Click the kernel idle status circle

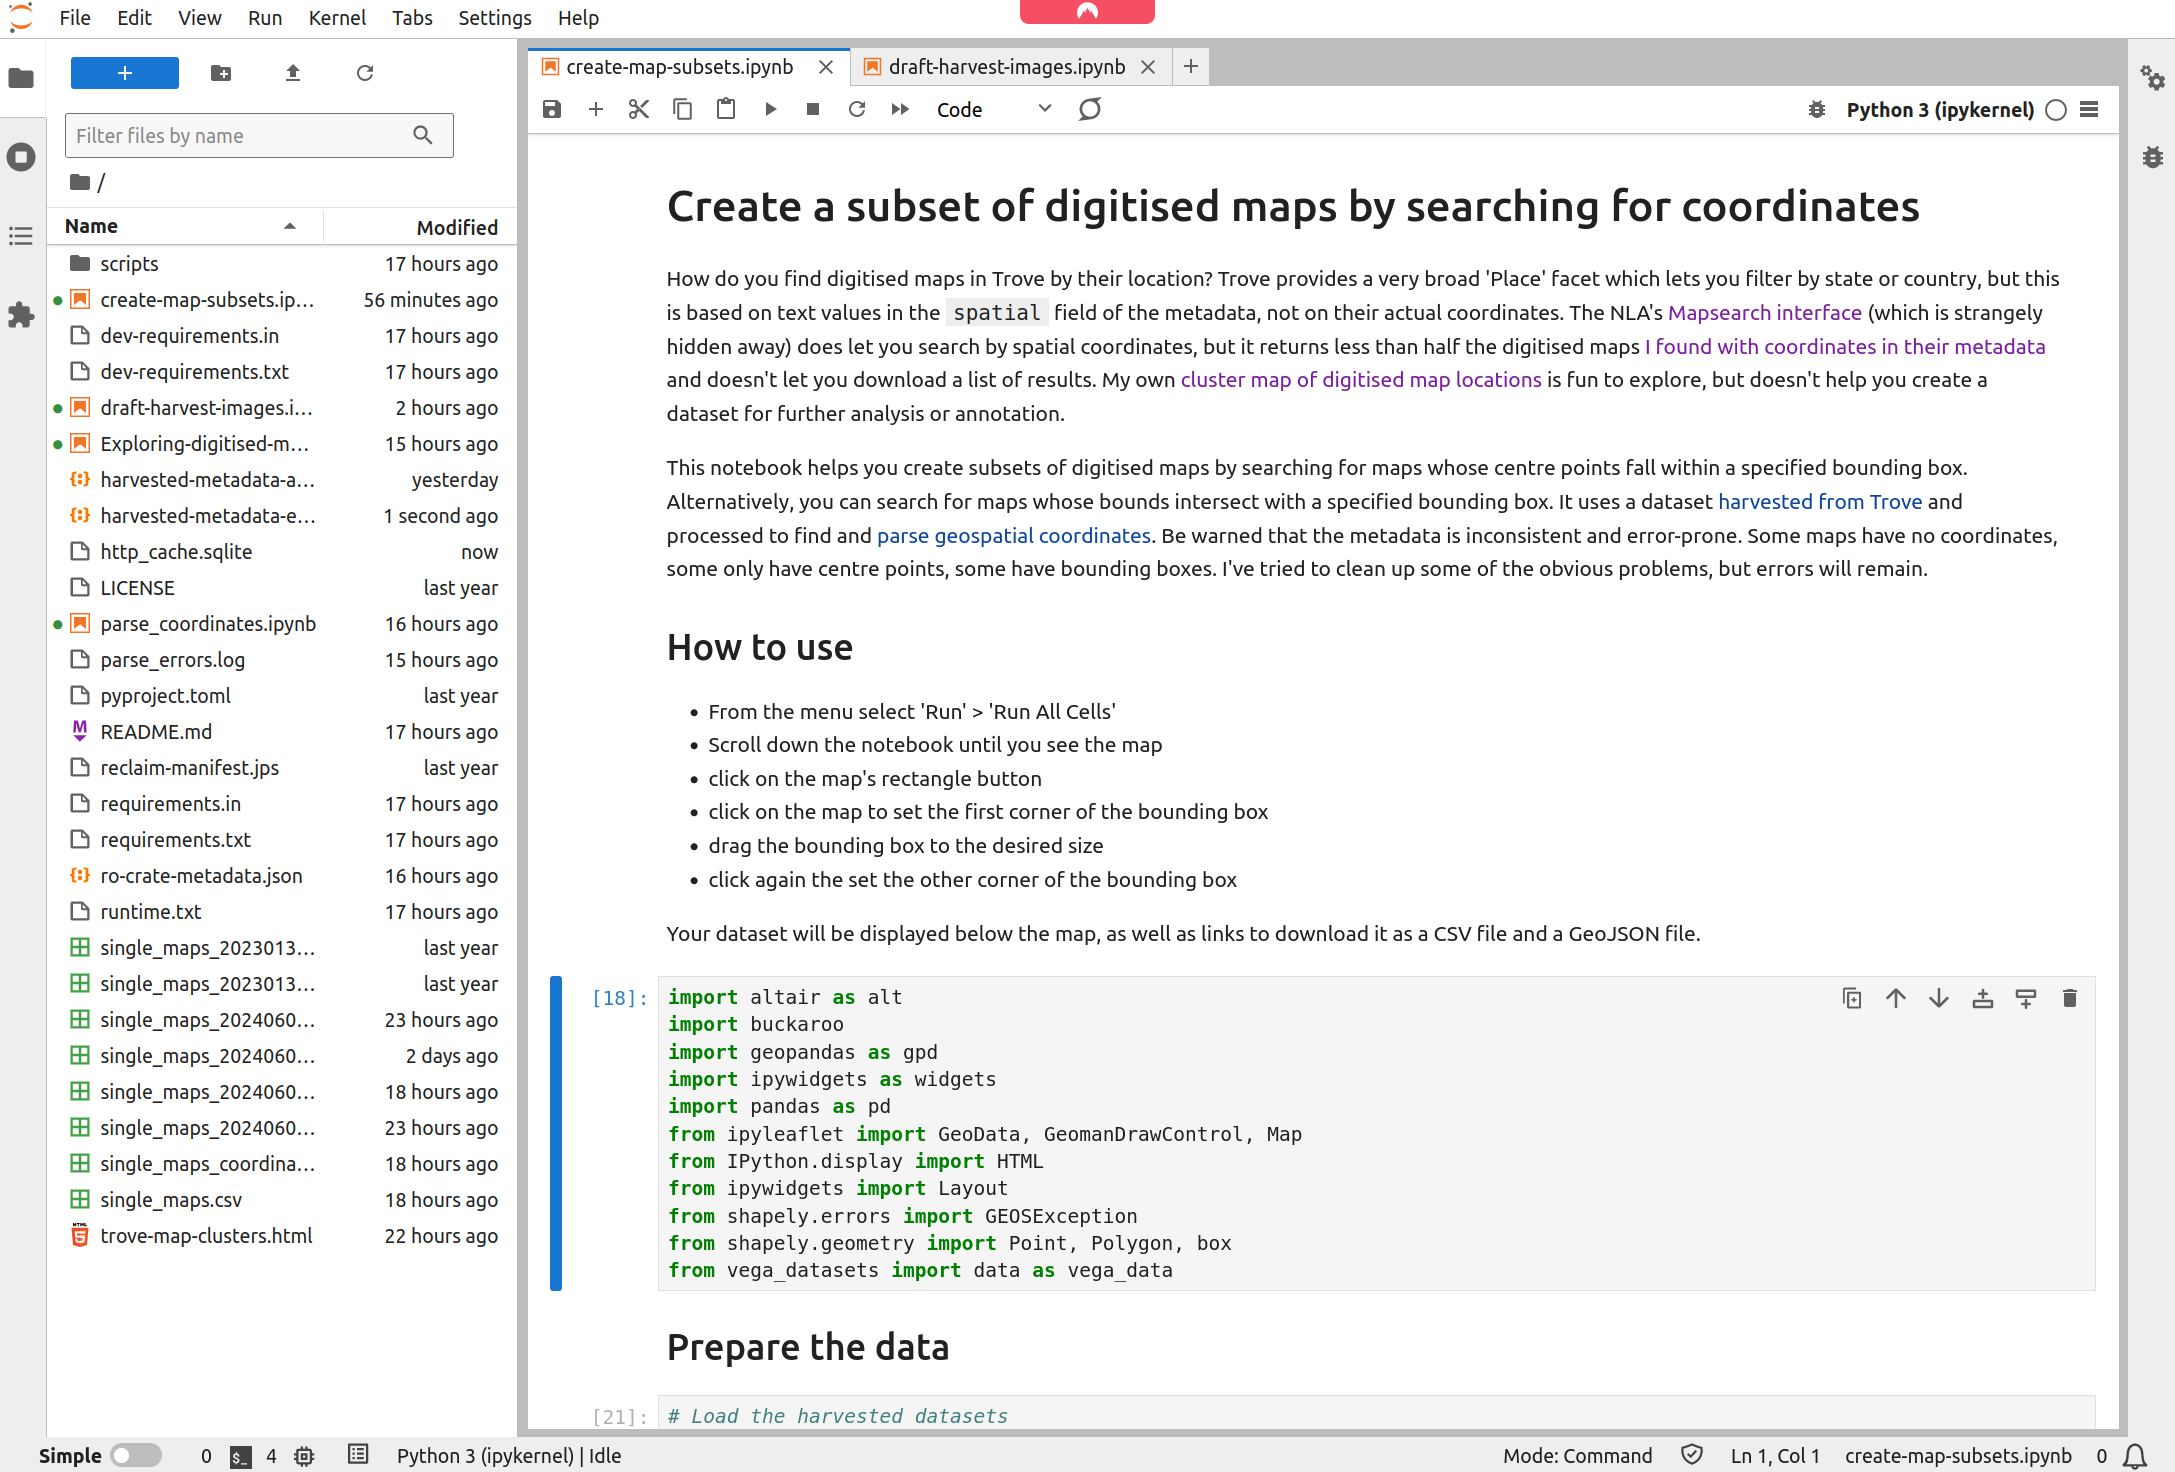coord(2056,110)
